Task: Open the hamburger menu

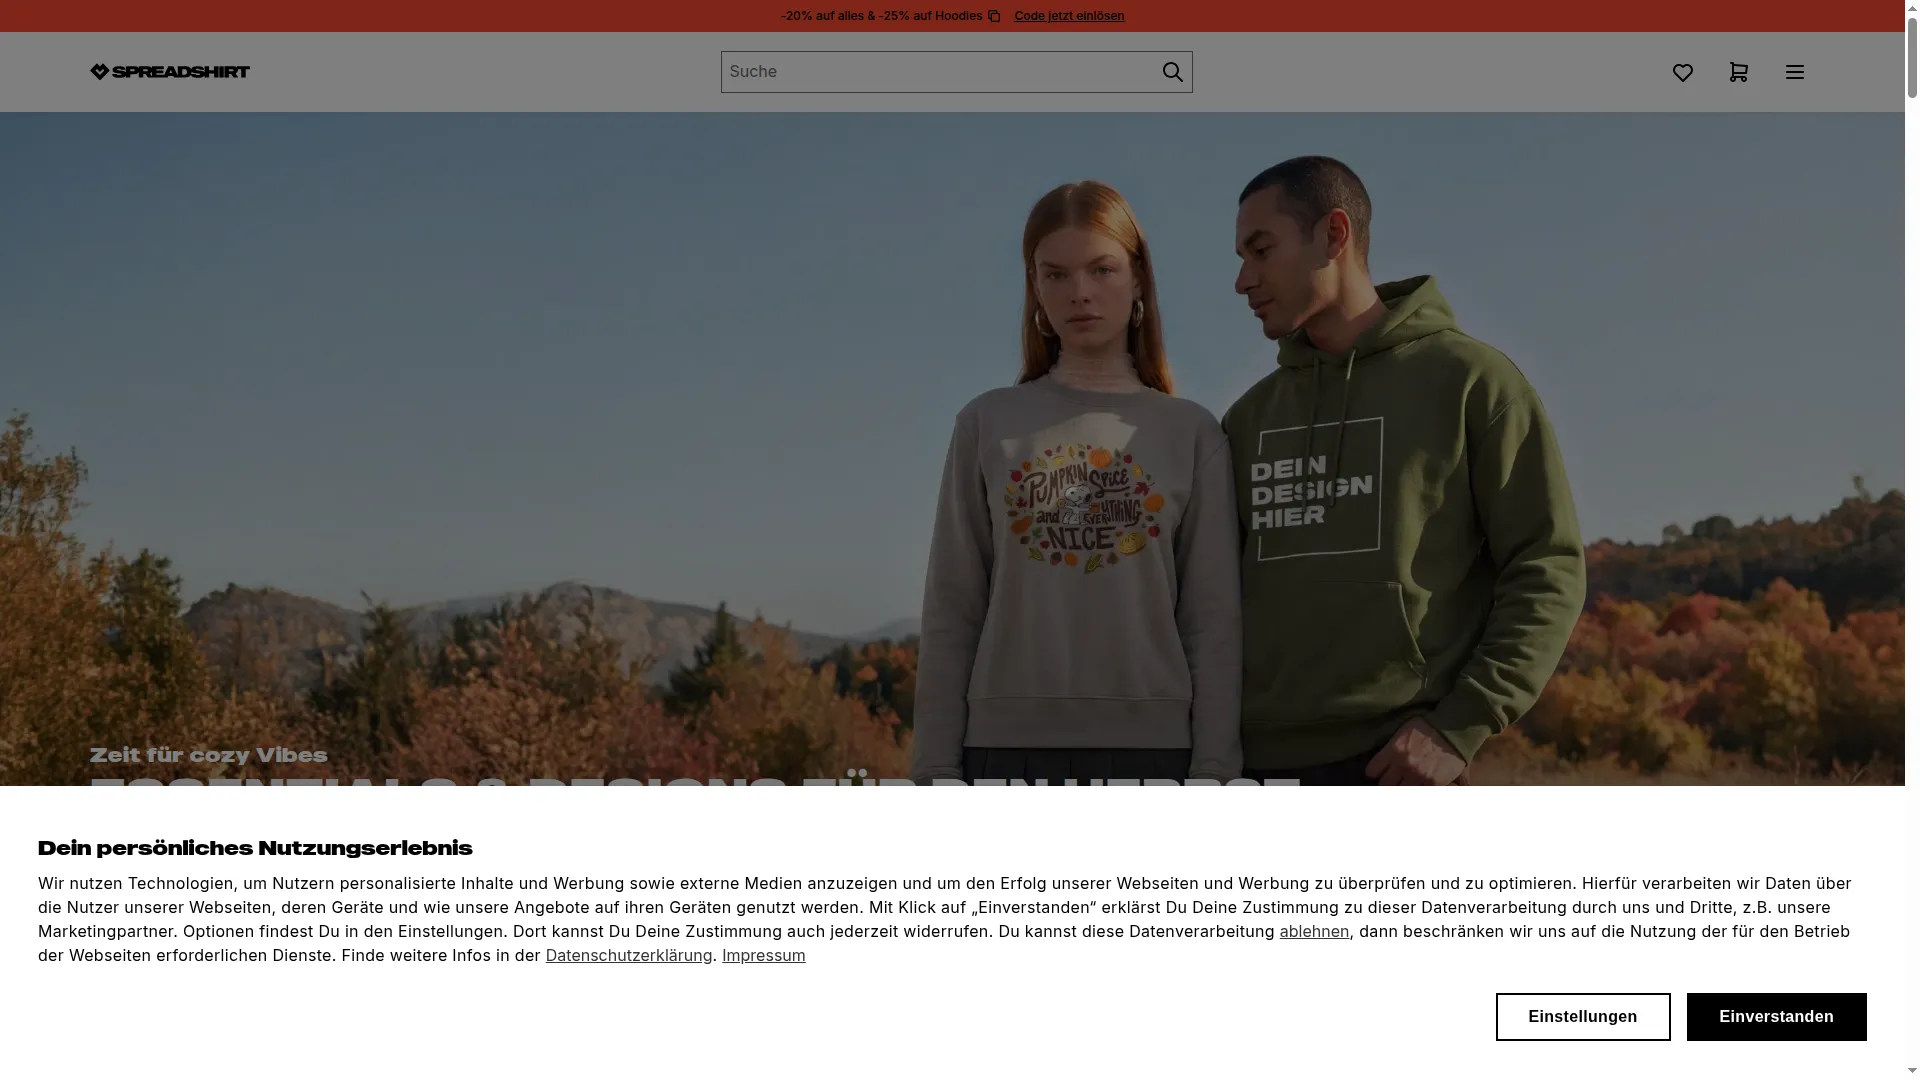Action: (x=1795, y=72)
